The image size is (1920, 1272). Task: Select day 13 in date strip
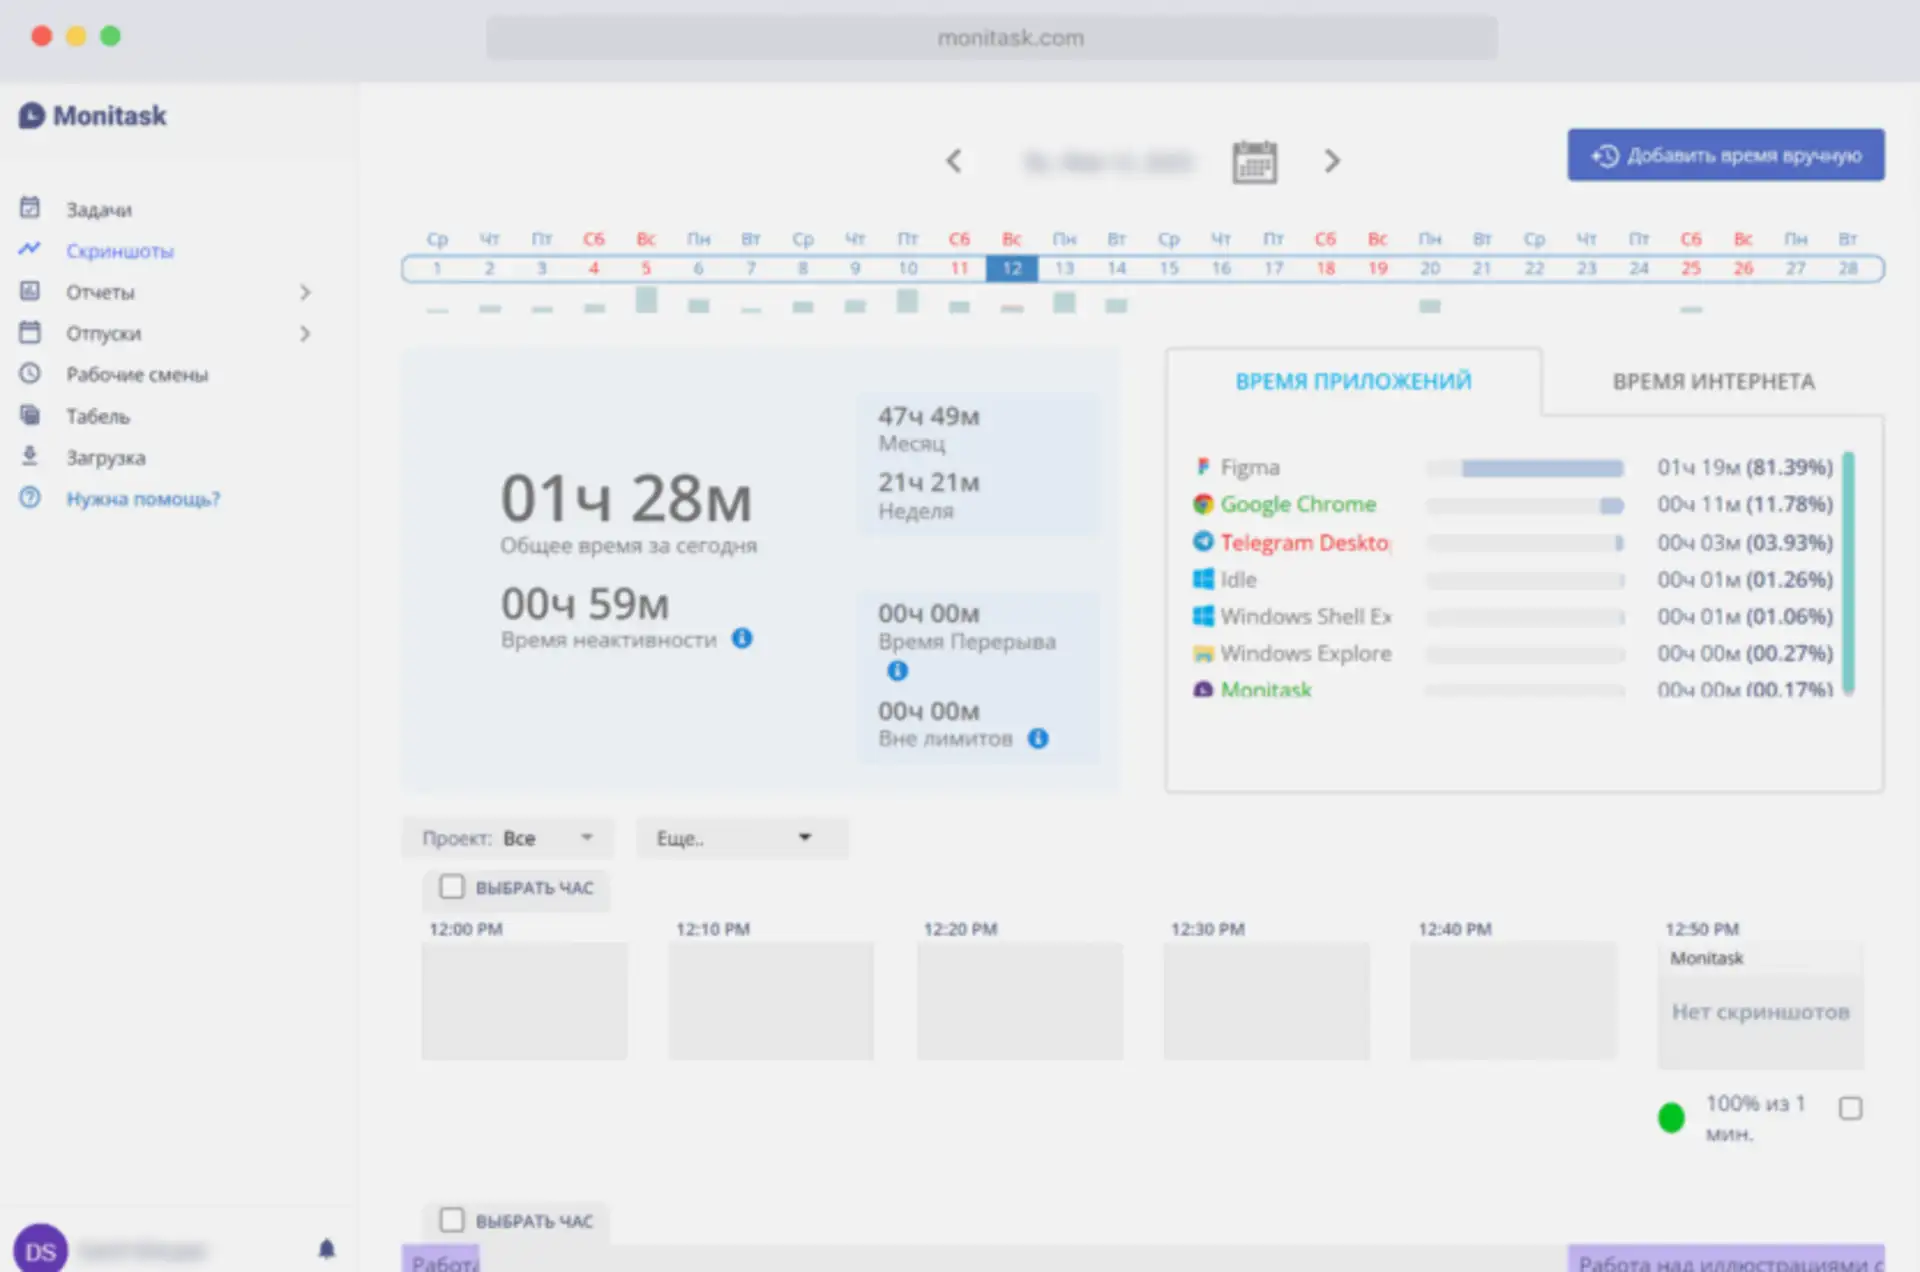[x=1064, y=268]
